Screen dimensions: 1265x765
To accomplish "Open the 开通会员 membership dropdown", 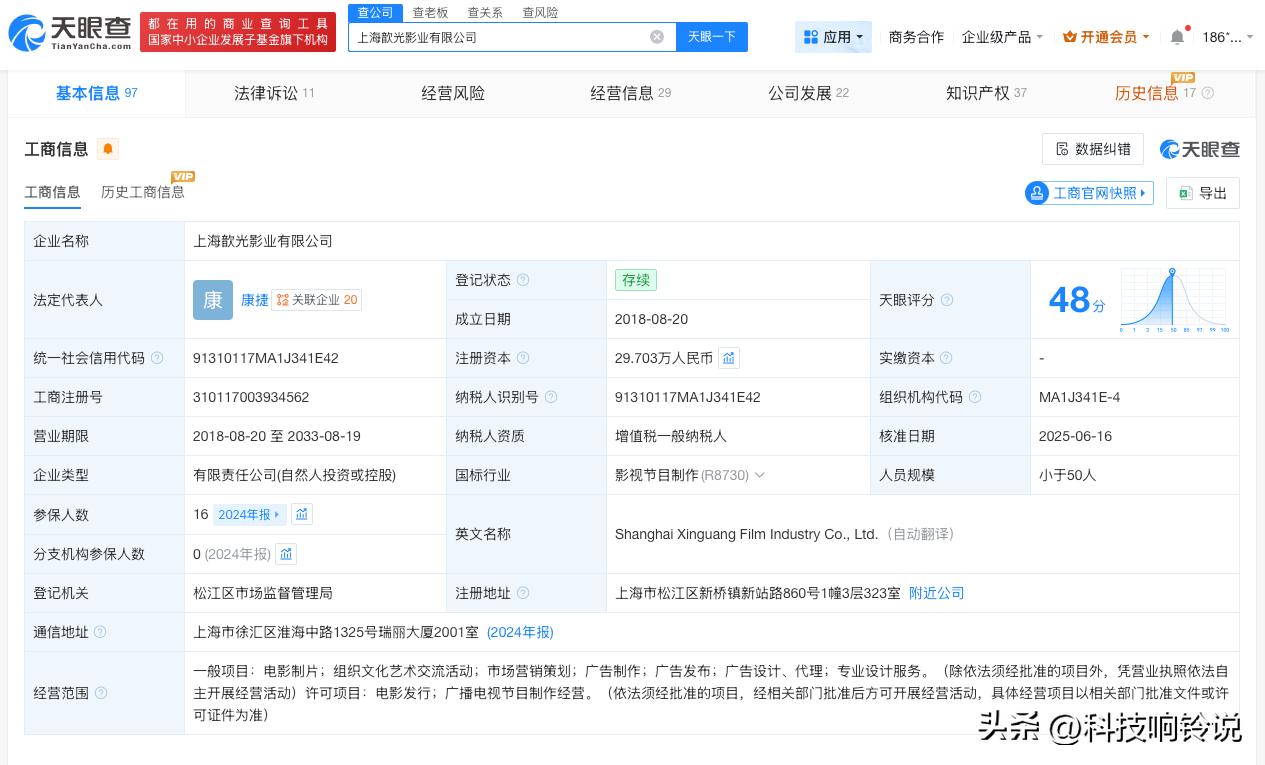I will 1106,37.
